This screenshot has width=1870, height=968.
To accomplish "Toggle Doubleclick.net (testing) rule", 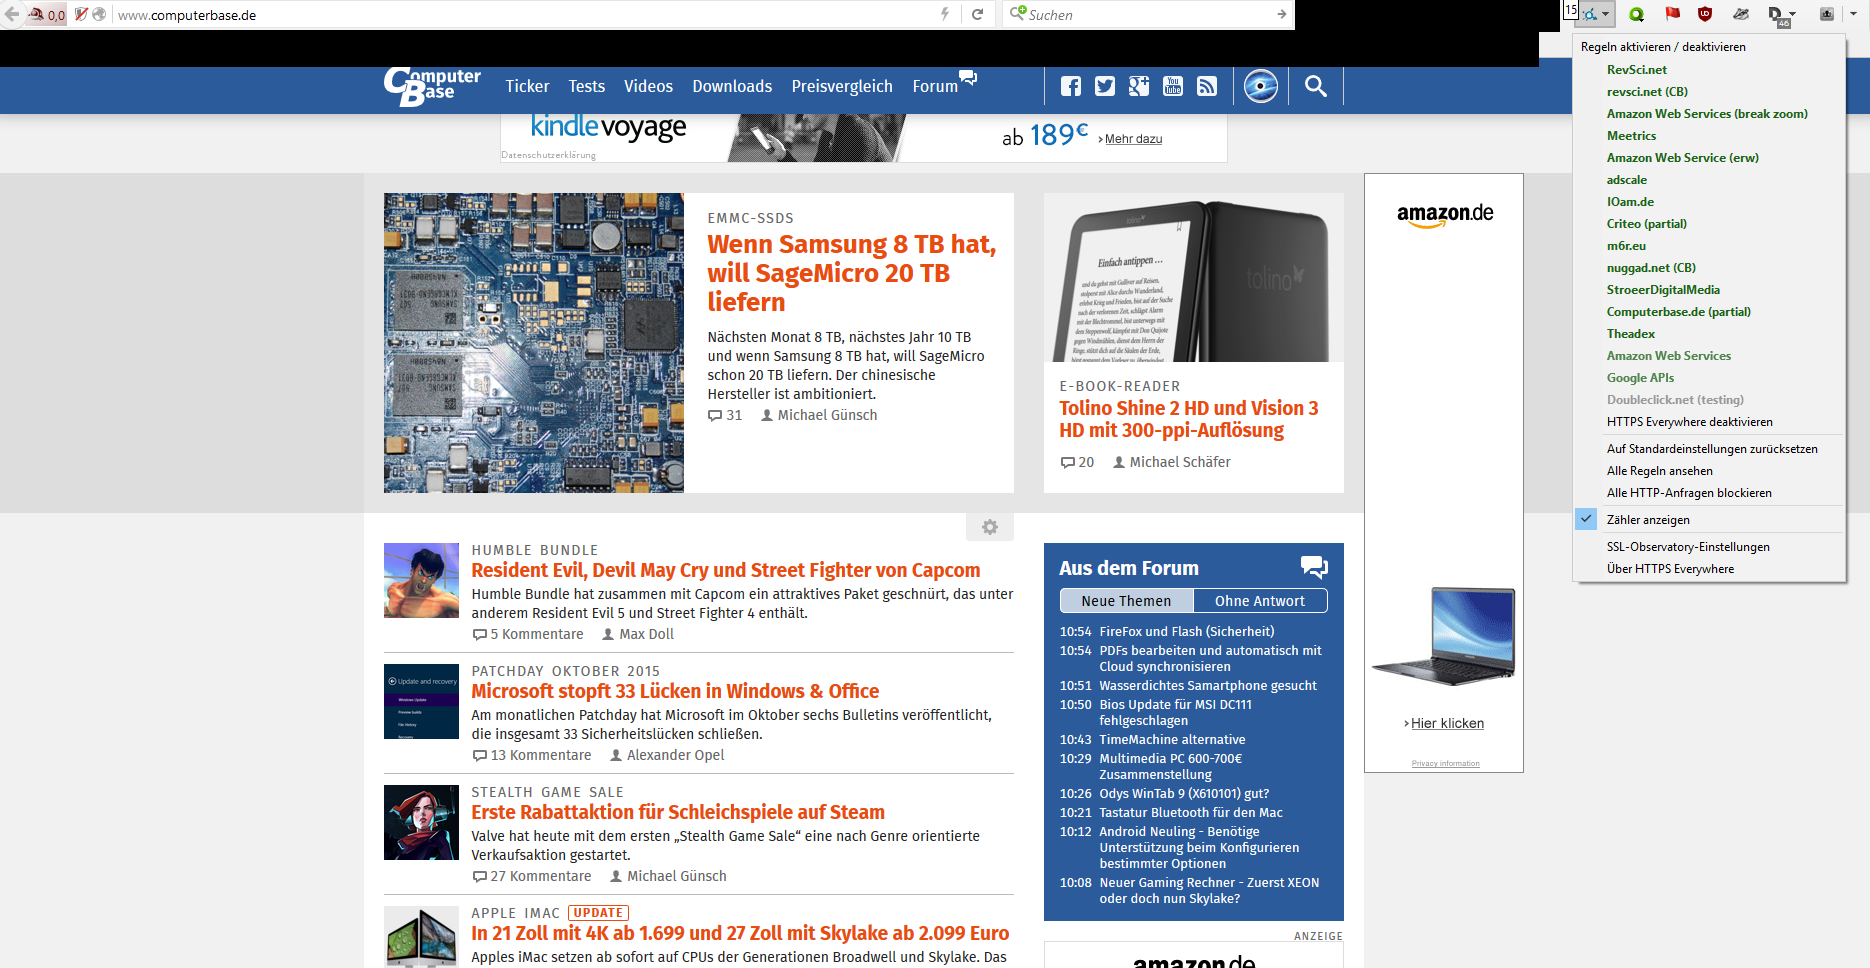I will 1675,400.
